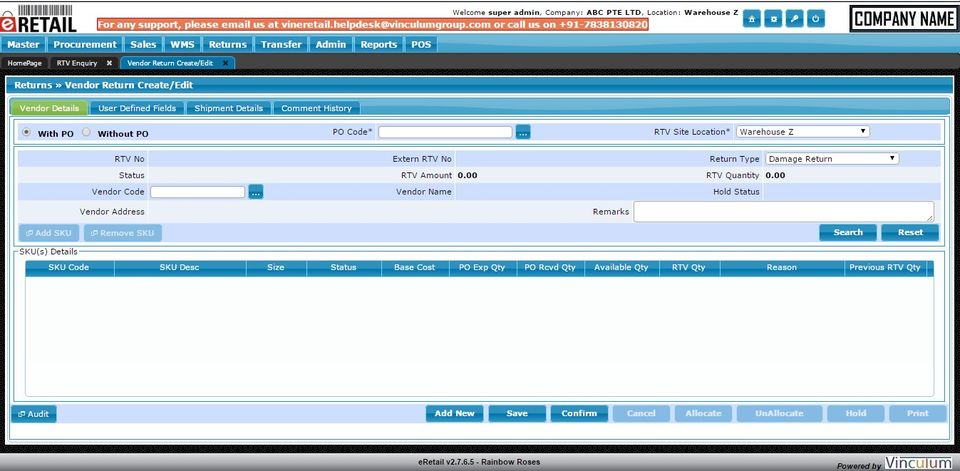The image size is (960, 471).
Task: Click the Add SKU button
Action: tap(49, 233)
